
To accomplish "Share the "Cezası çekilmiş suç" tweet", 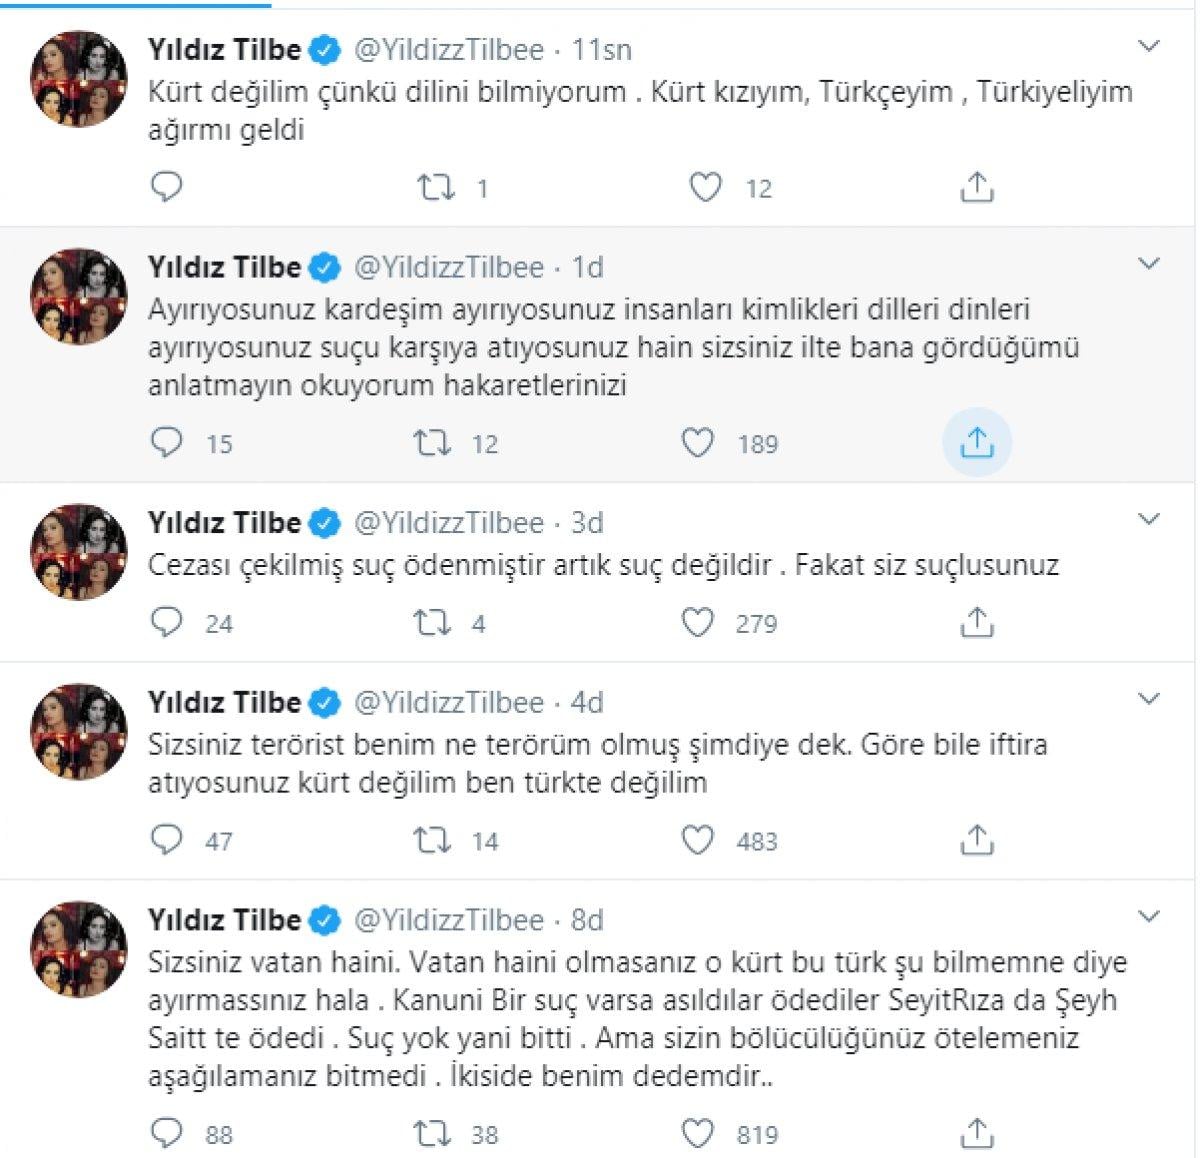I will [977, 623].
